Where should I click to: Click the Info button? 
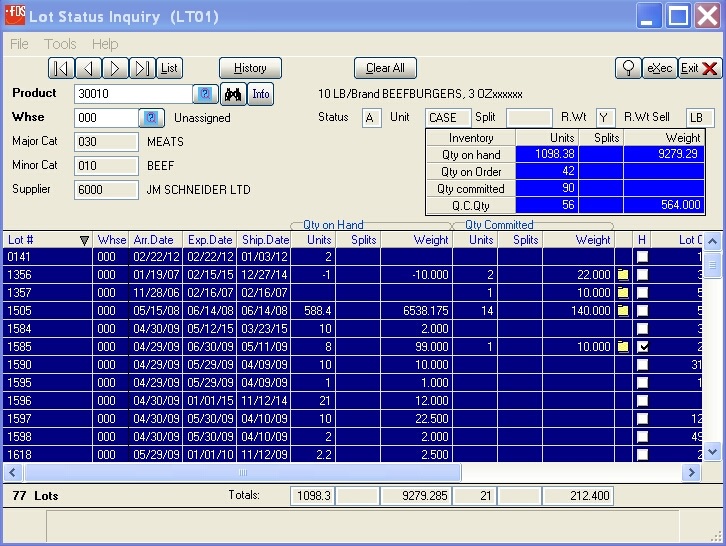(x=261, y=94)
